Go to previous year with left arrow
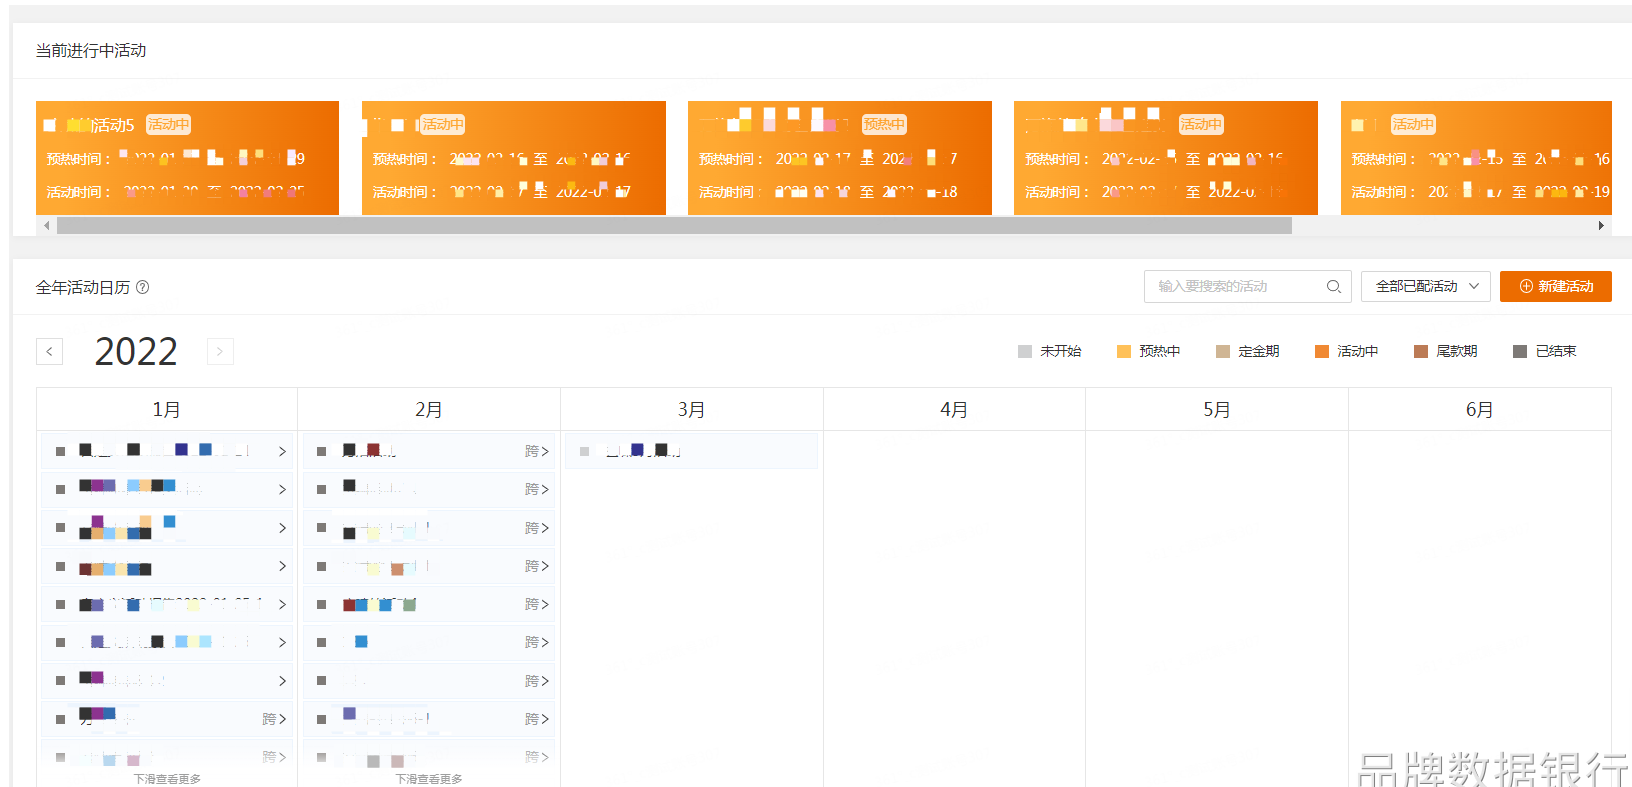This screenshot has width=1632, height=787. tap(50, 352)
